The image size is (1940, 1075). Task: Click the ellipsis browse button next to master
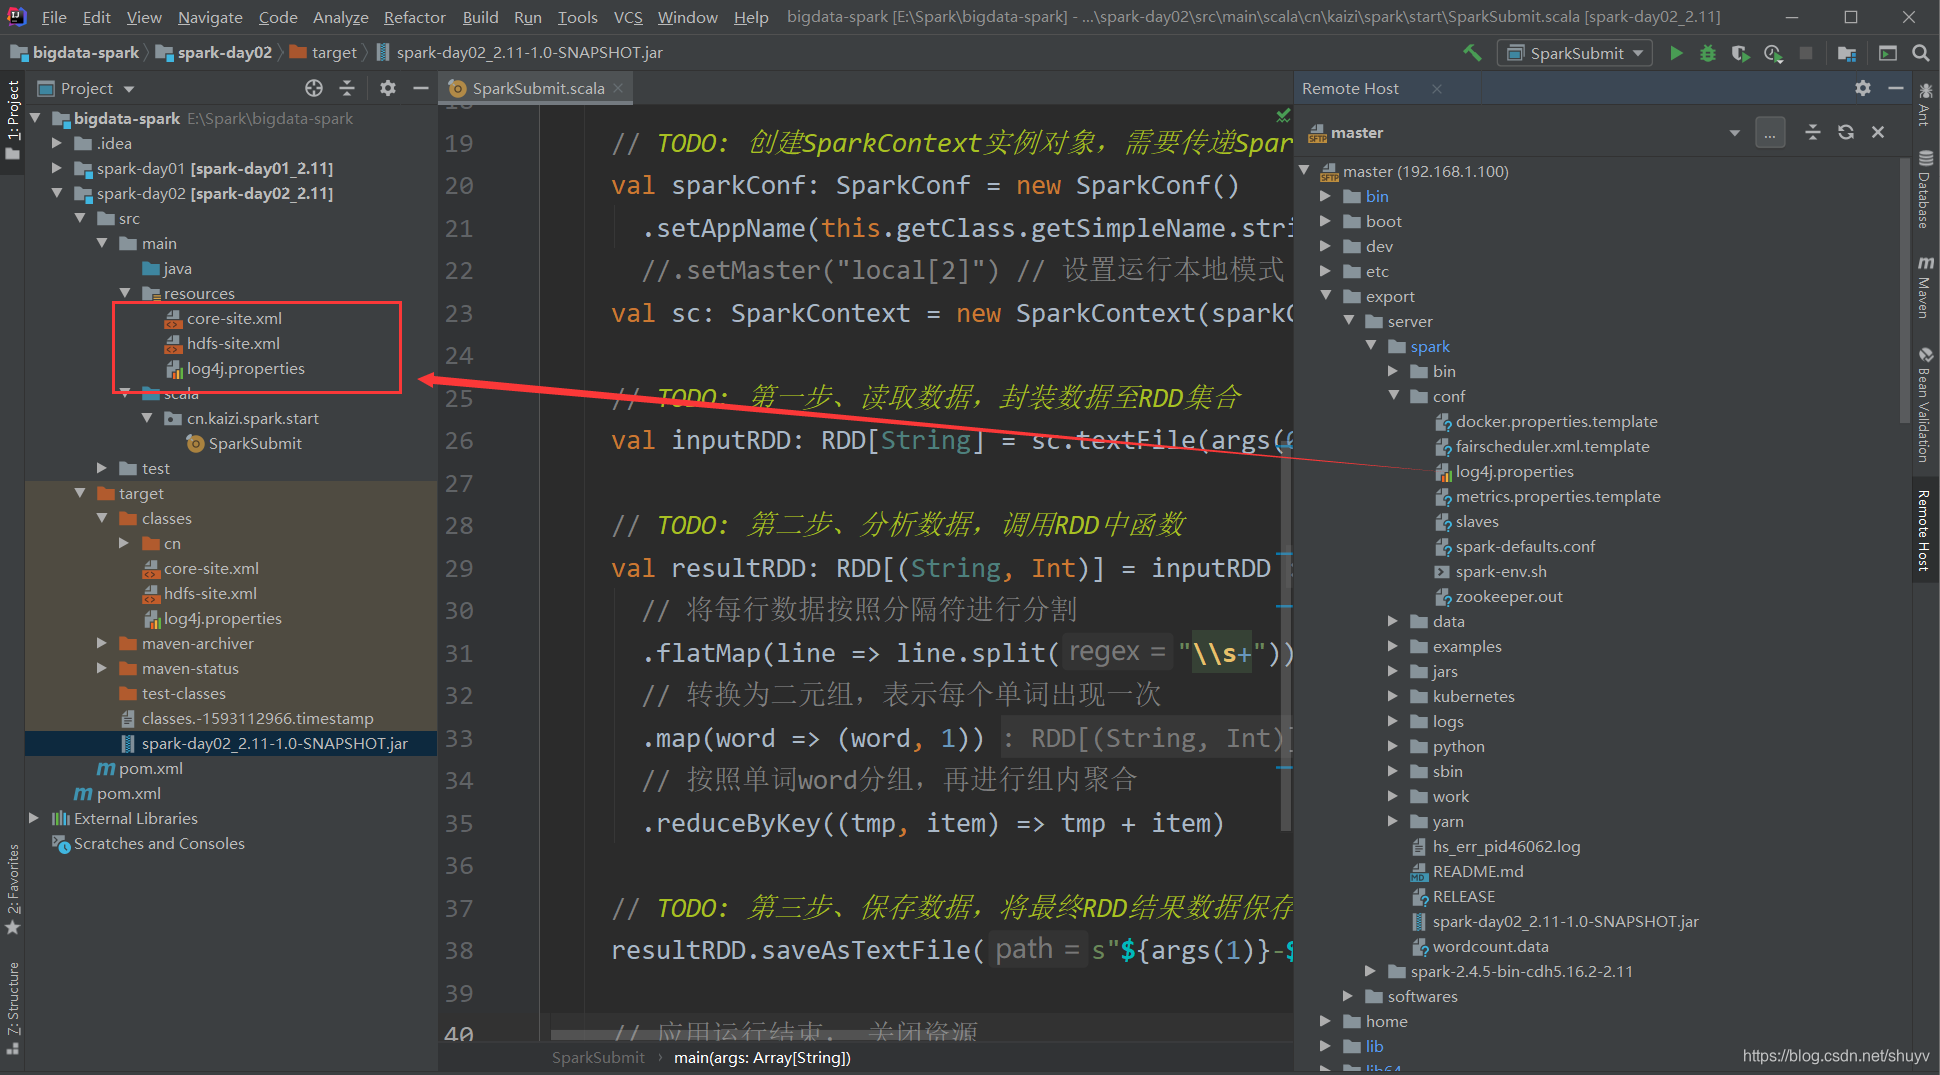click(x=1770, y=133)
